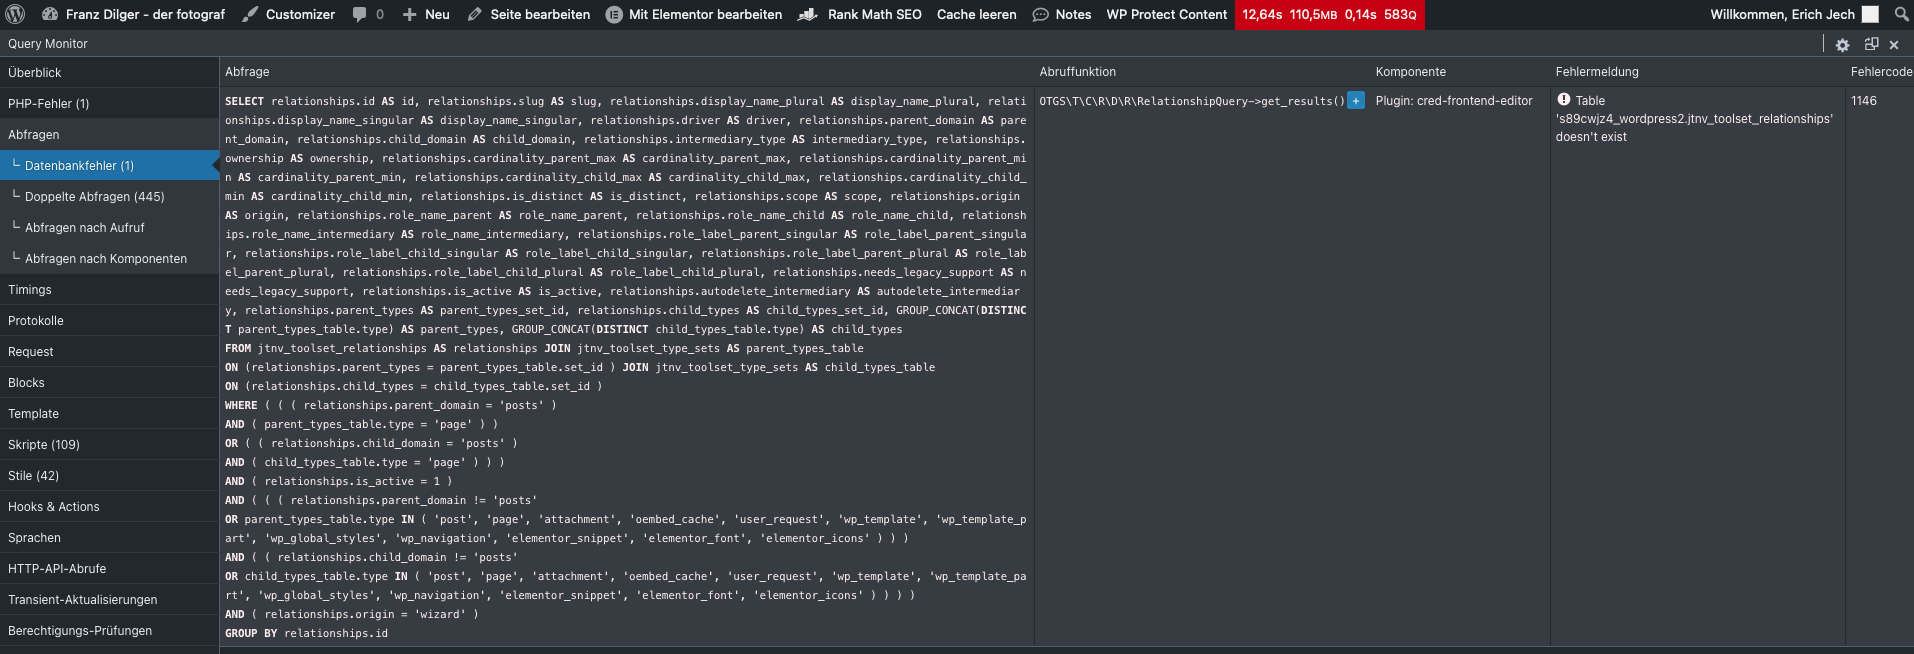This screenshot has width=1914, height=654.
Task: Select the Überblick panel
Action: 109,72
